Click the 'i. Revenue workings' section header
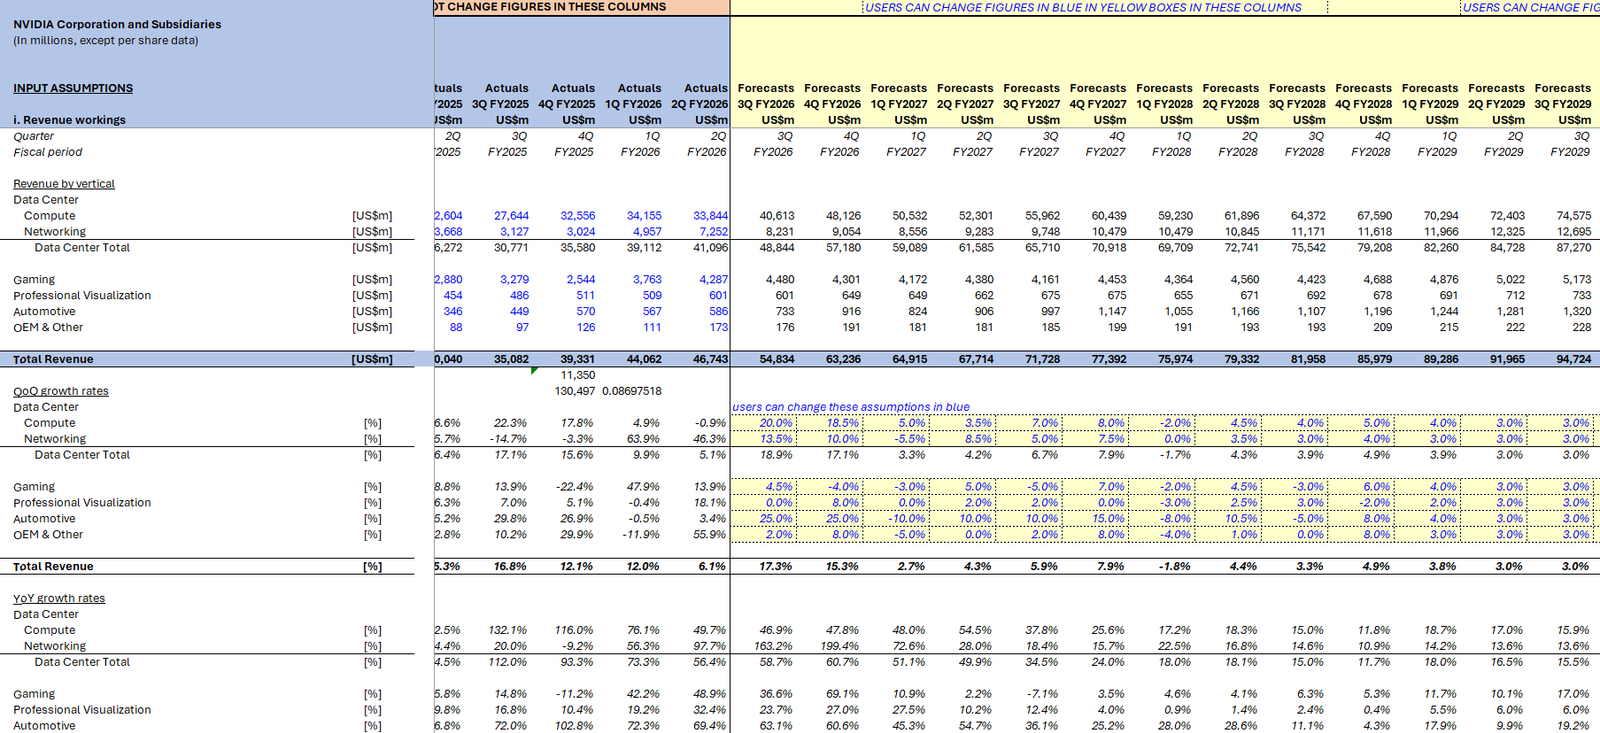The height and width of the screenshot is (733, 1600). (69, 120)
